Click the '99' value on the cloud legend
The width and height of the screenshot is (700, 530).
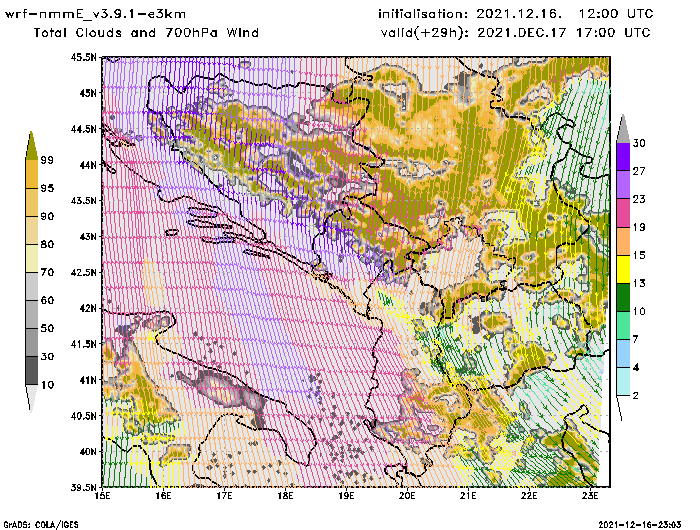coord(46,160)
